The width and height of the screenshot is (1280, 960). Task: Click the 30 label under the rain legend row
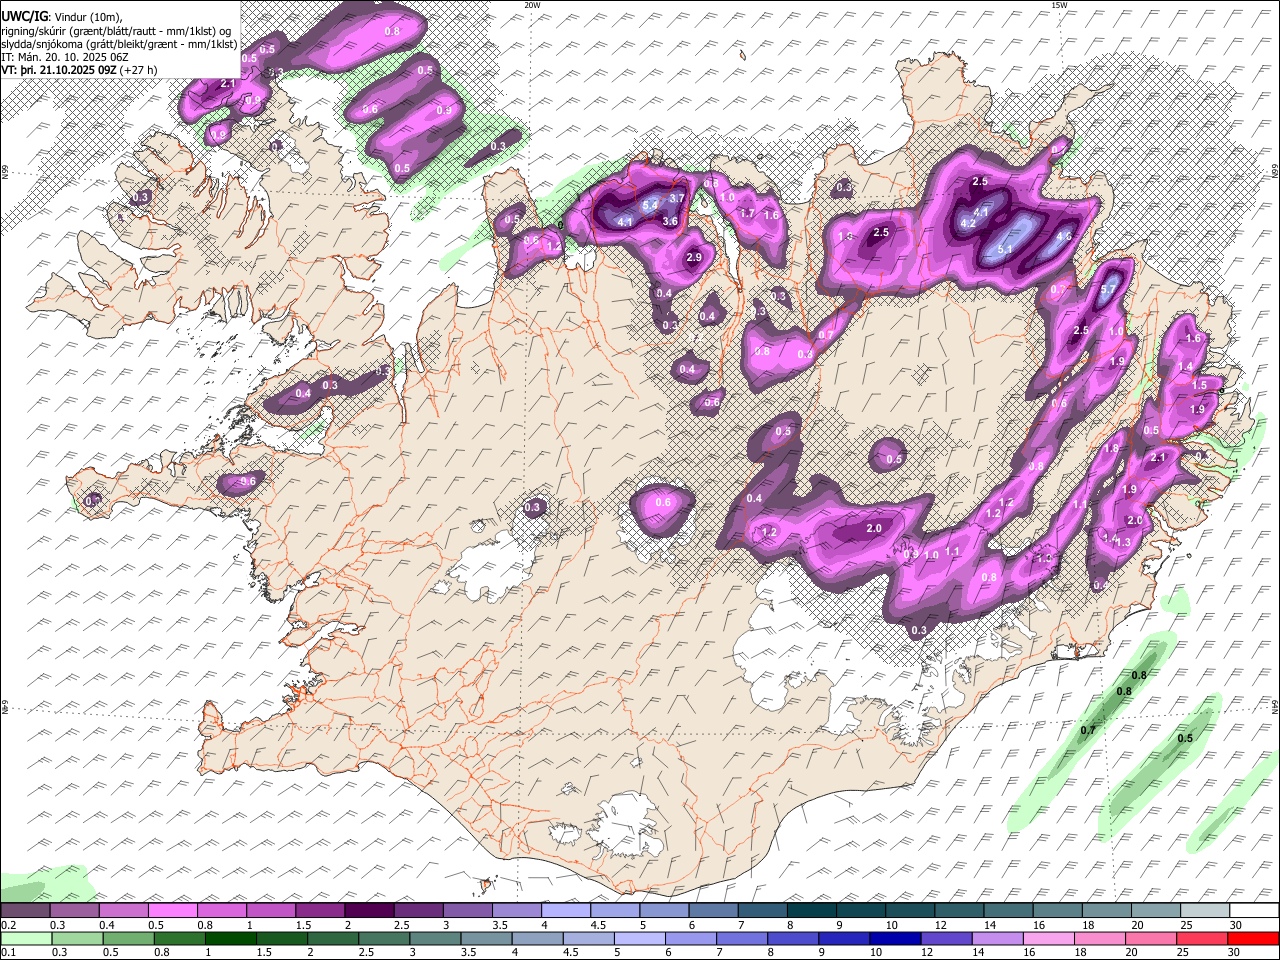(x=1236, y=953)
